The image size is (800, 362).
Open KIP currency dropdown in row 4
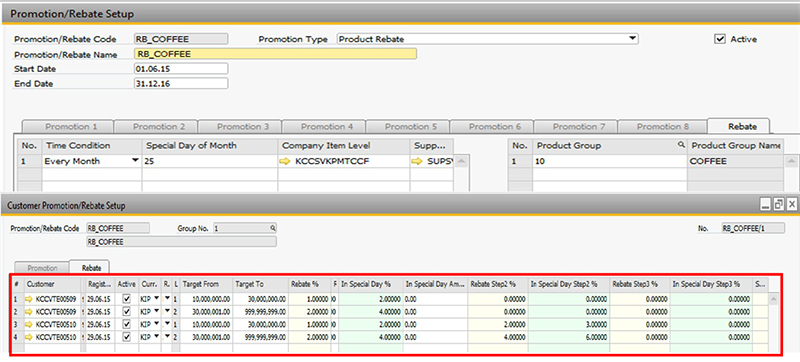[156, 337]
